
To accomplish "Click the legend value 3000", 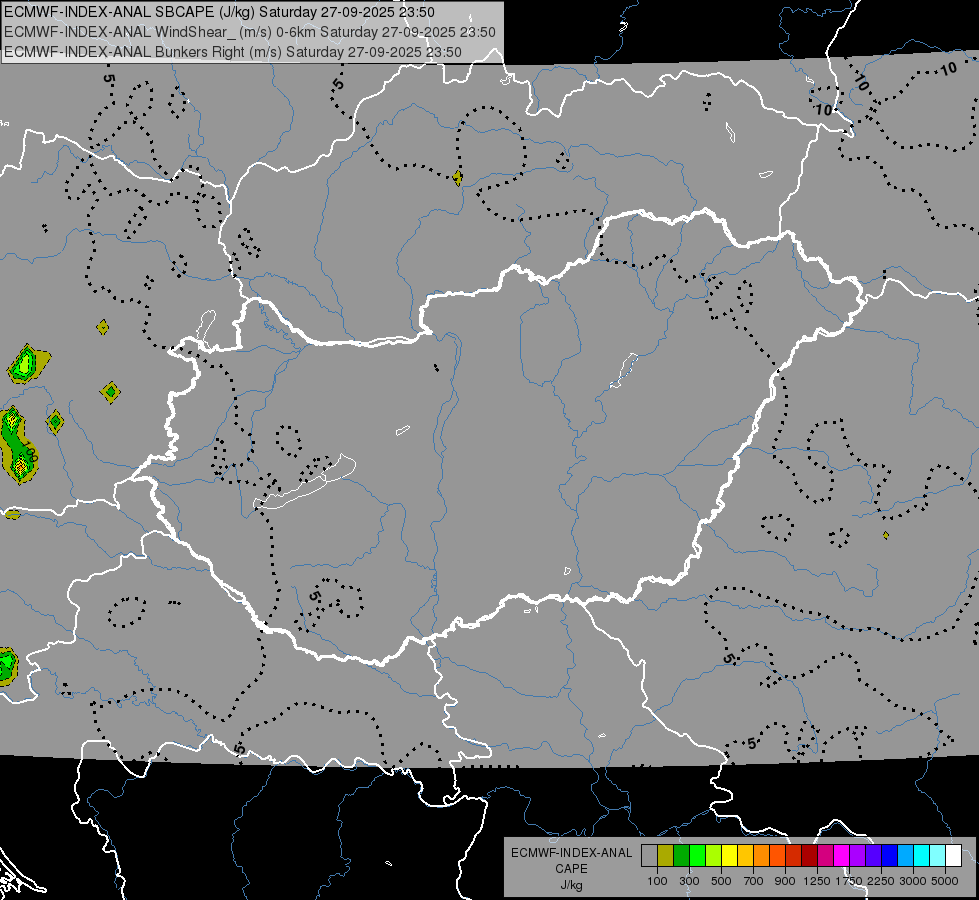I will [913, 881].
